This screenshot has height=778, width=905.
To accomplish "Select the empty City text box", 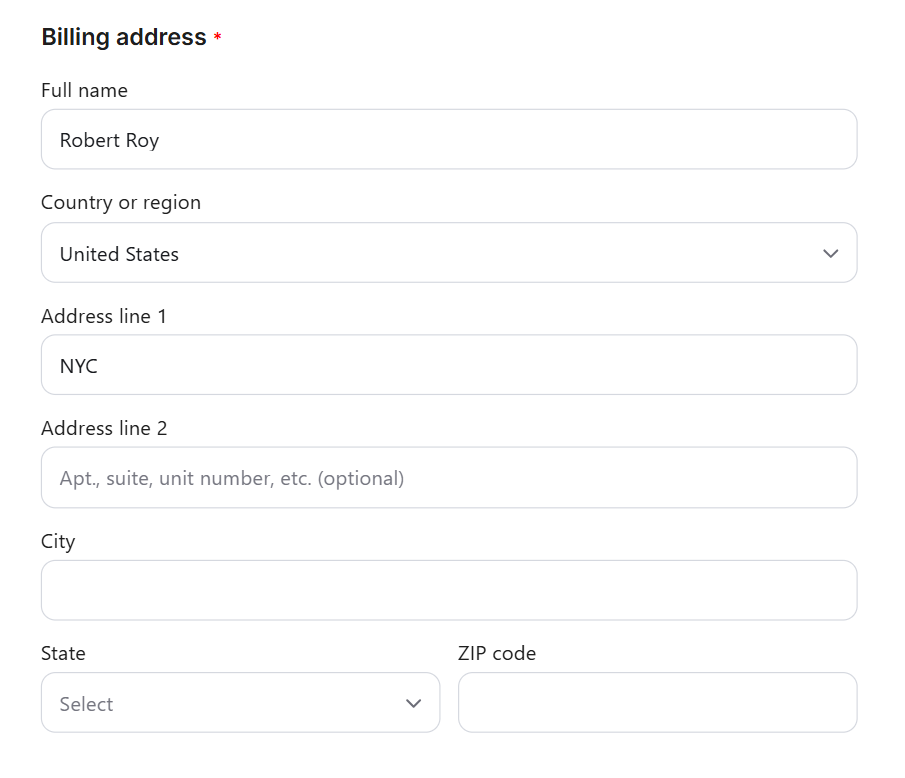I will point(448,590).
